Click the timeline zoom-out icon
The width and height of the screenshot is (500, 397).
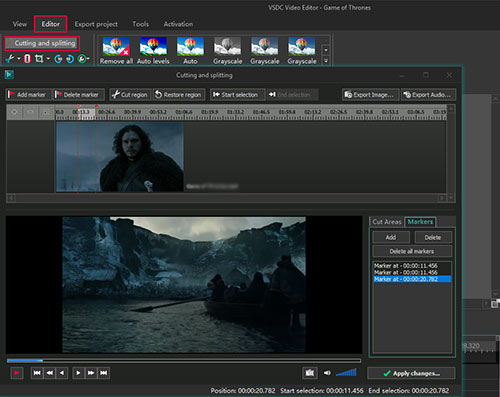30,112
